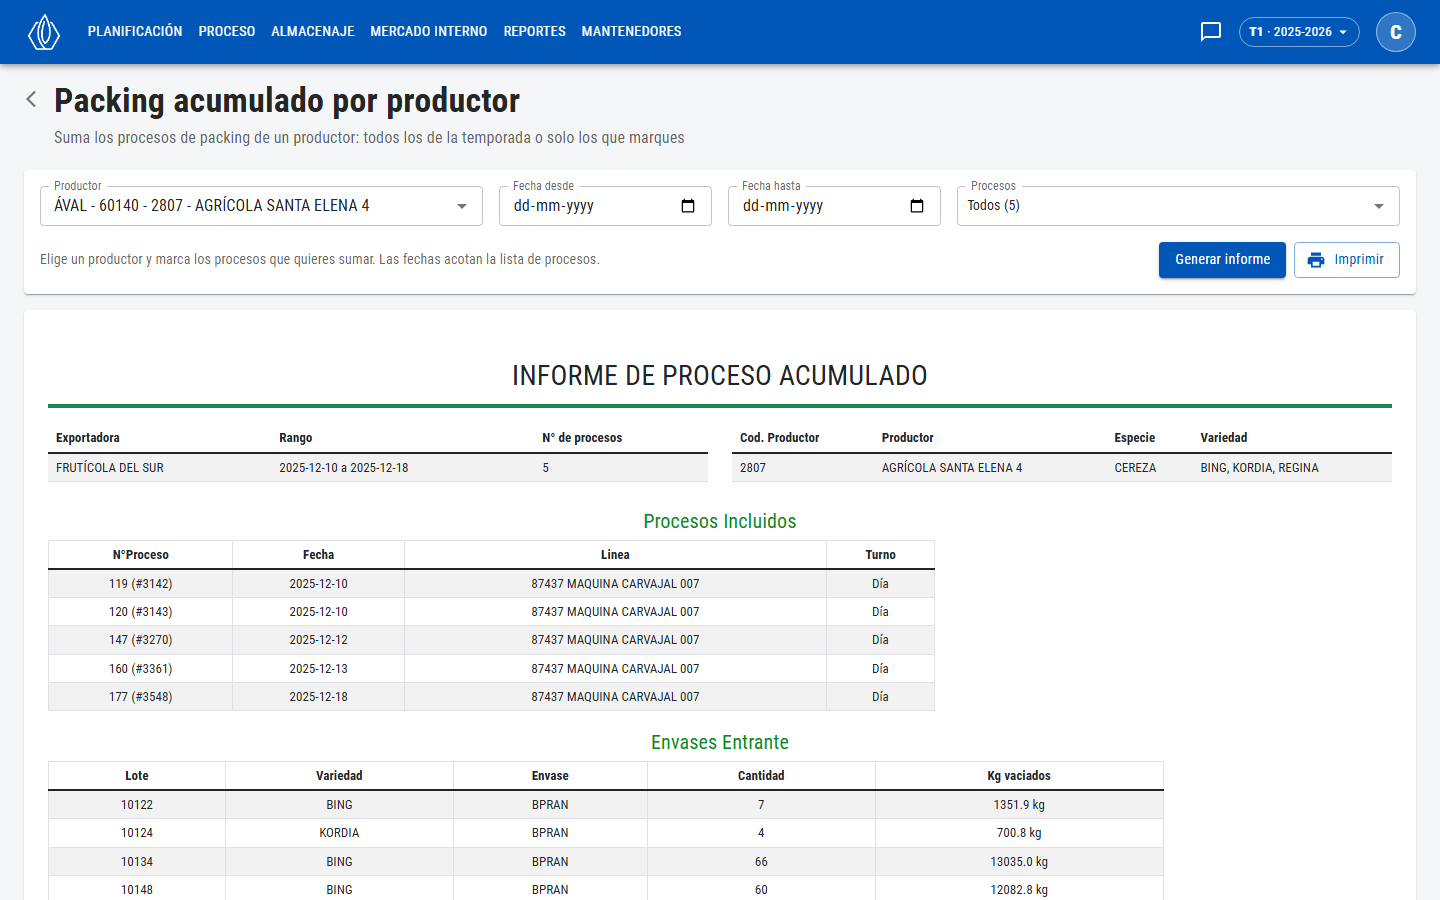
Task: Click the Cantidad value 60
Action: coord(761,890)
